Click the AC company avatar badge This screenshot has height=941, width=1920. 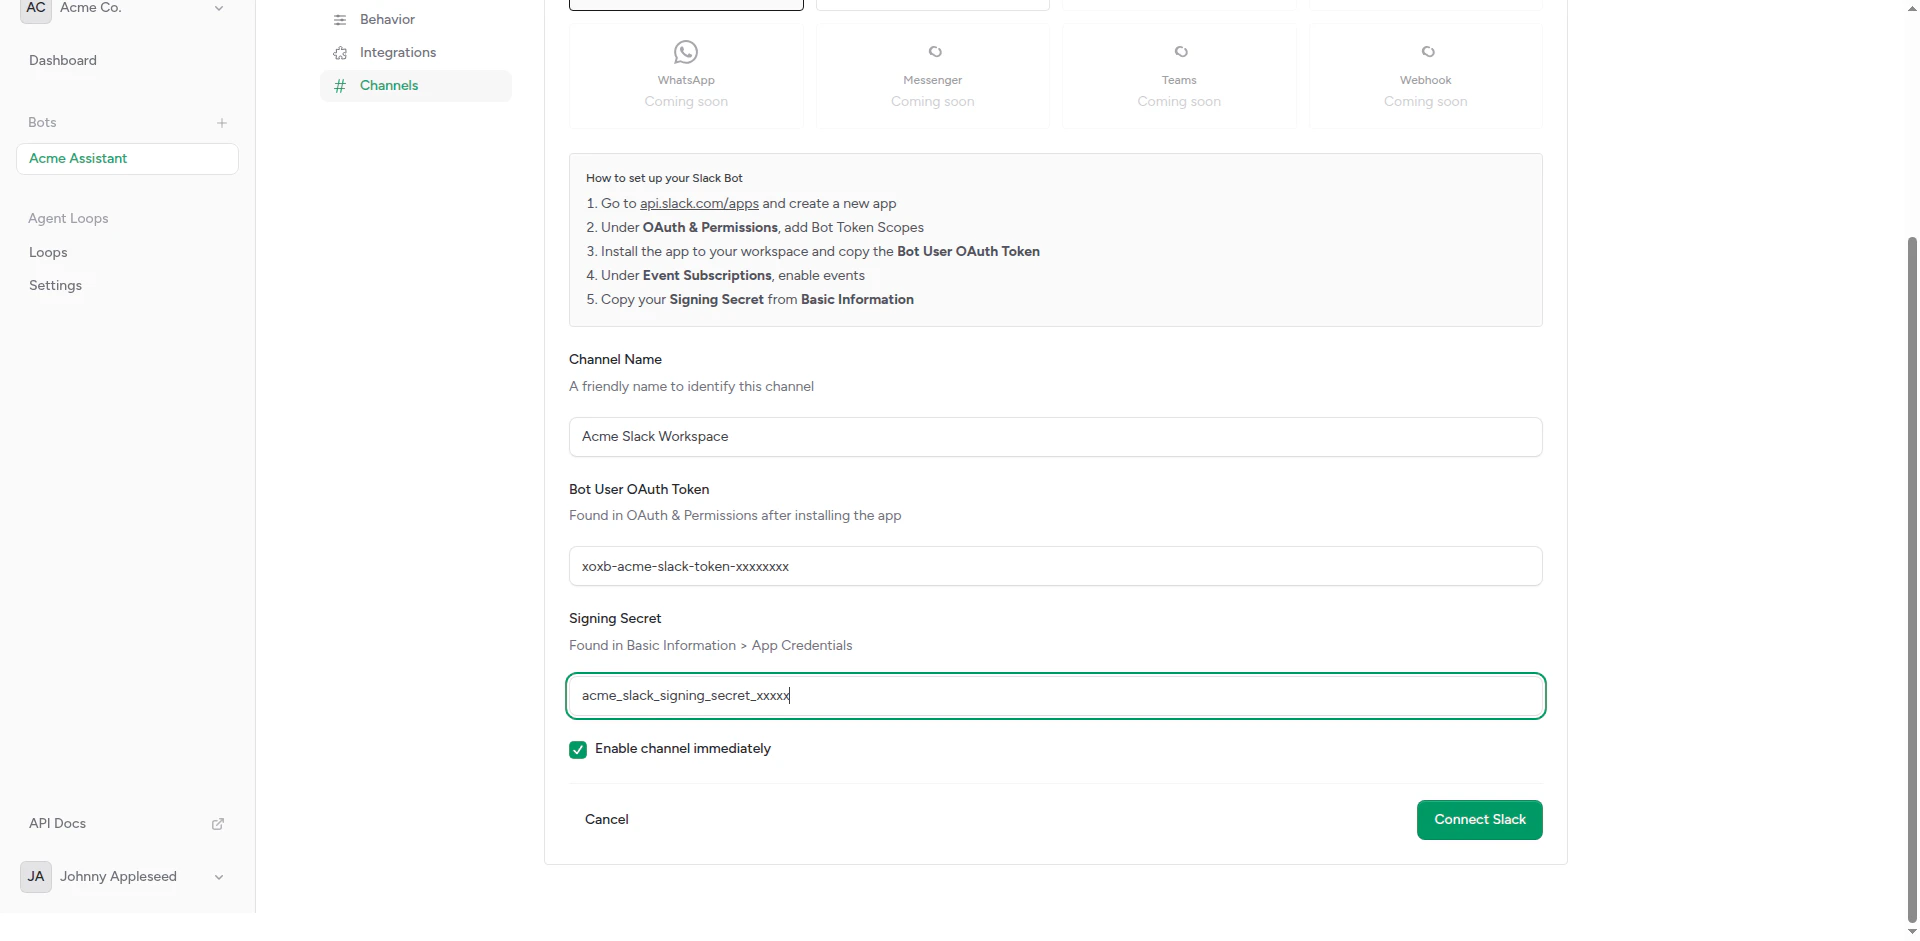[35, 11]
